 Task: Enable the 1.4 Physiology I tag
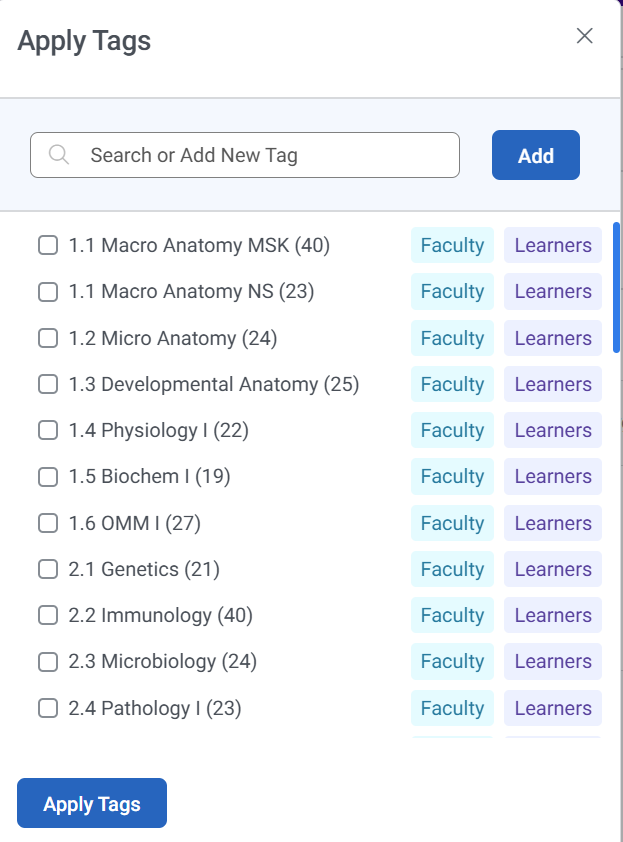coord(48,431)
